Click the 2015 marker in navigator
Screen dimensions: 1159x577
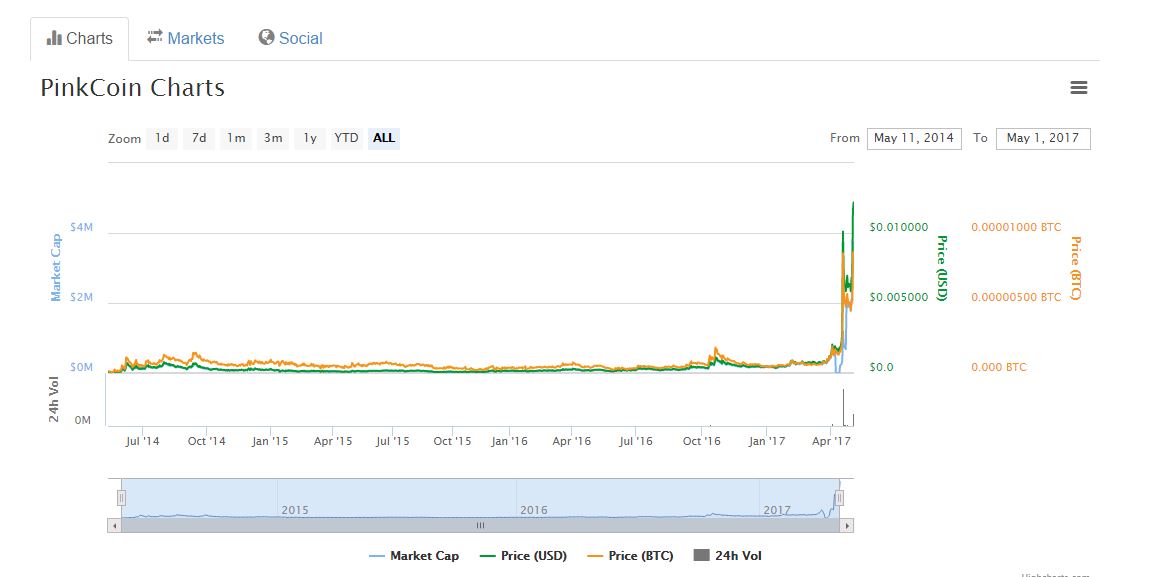tap(295, 511)
